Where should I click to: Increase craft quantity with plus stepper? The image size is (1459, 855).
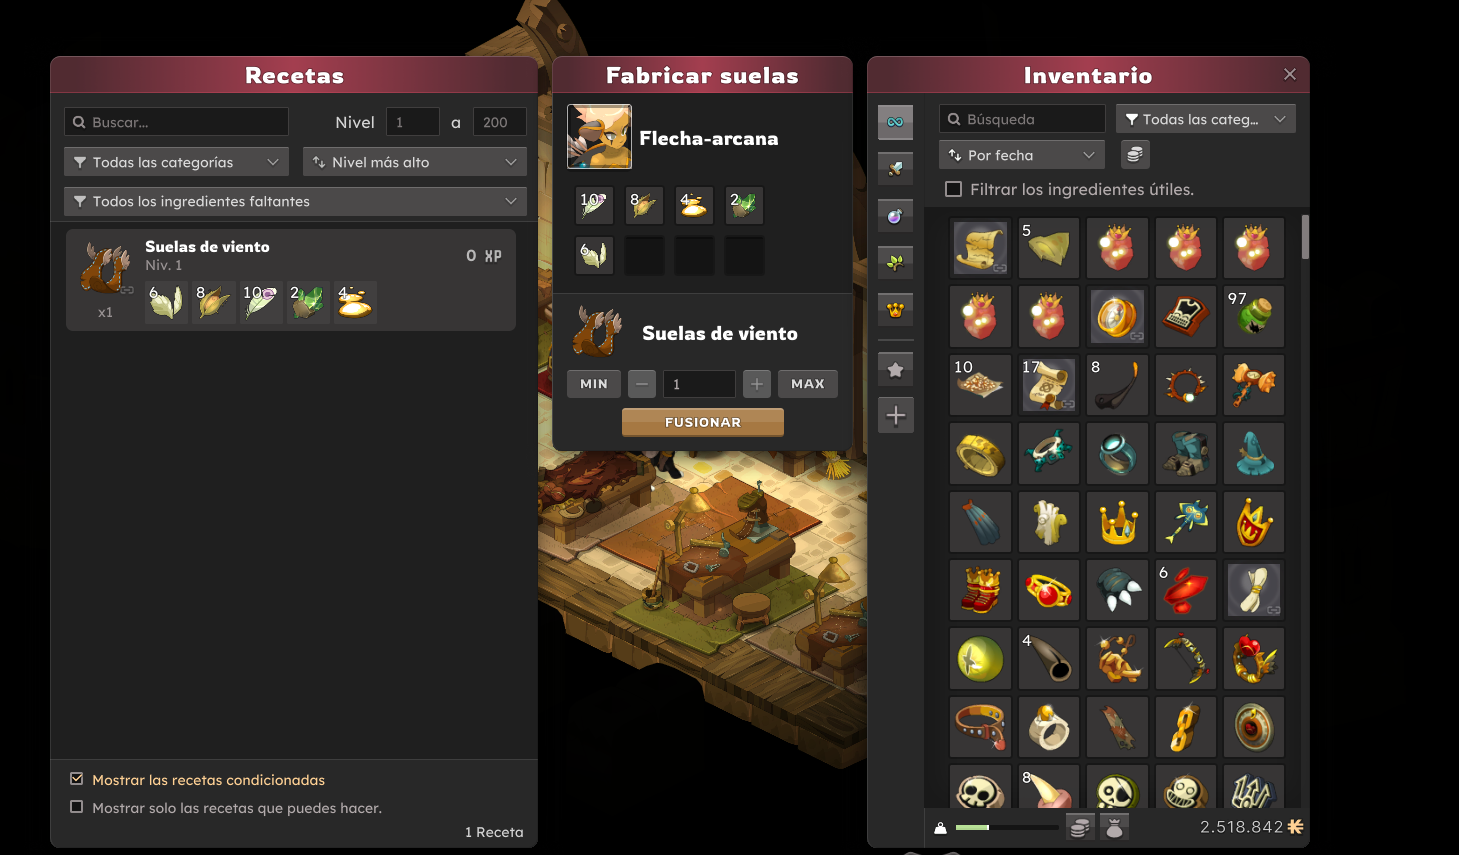pyautogui.click(x=757, y=384)
